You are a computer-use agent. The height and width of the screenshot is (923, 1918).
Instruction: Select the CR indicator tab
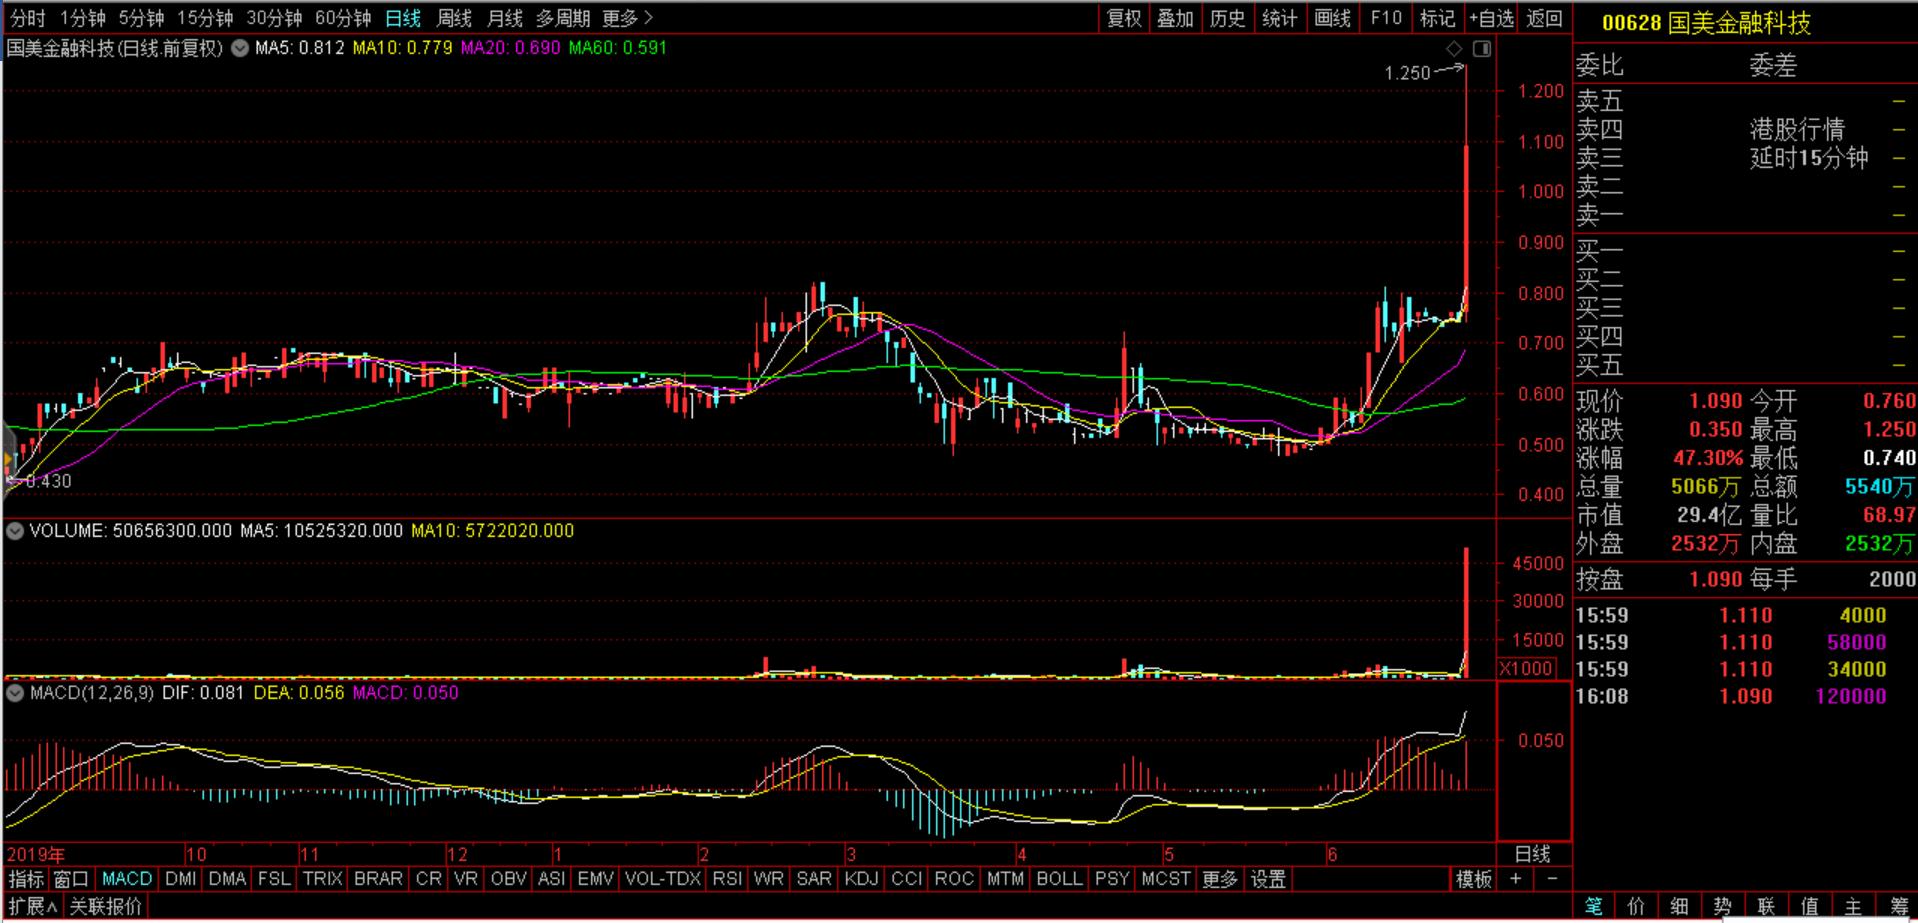click(x=429, y=879)
